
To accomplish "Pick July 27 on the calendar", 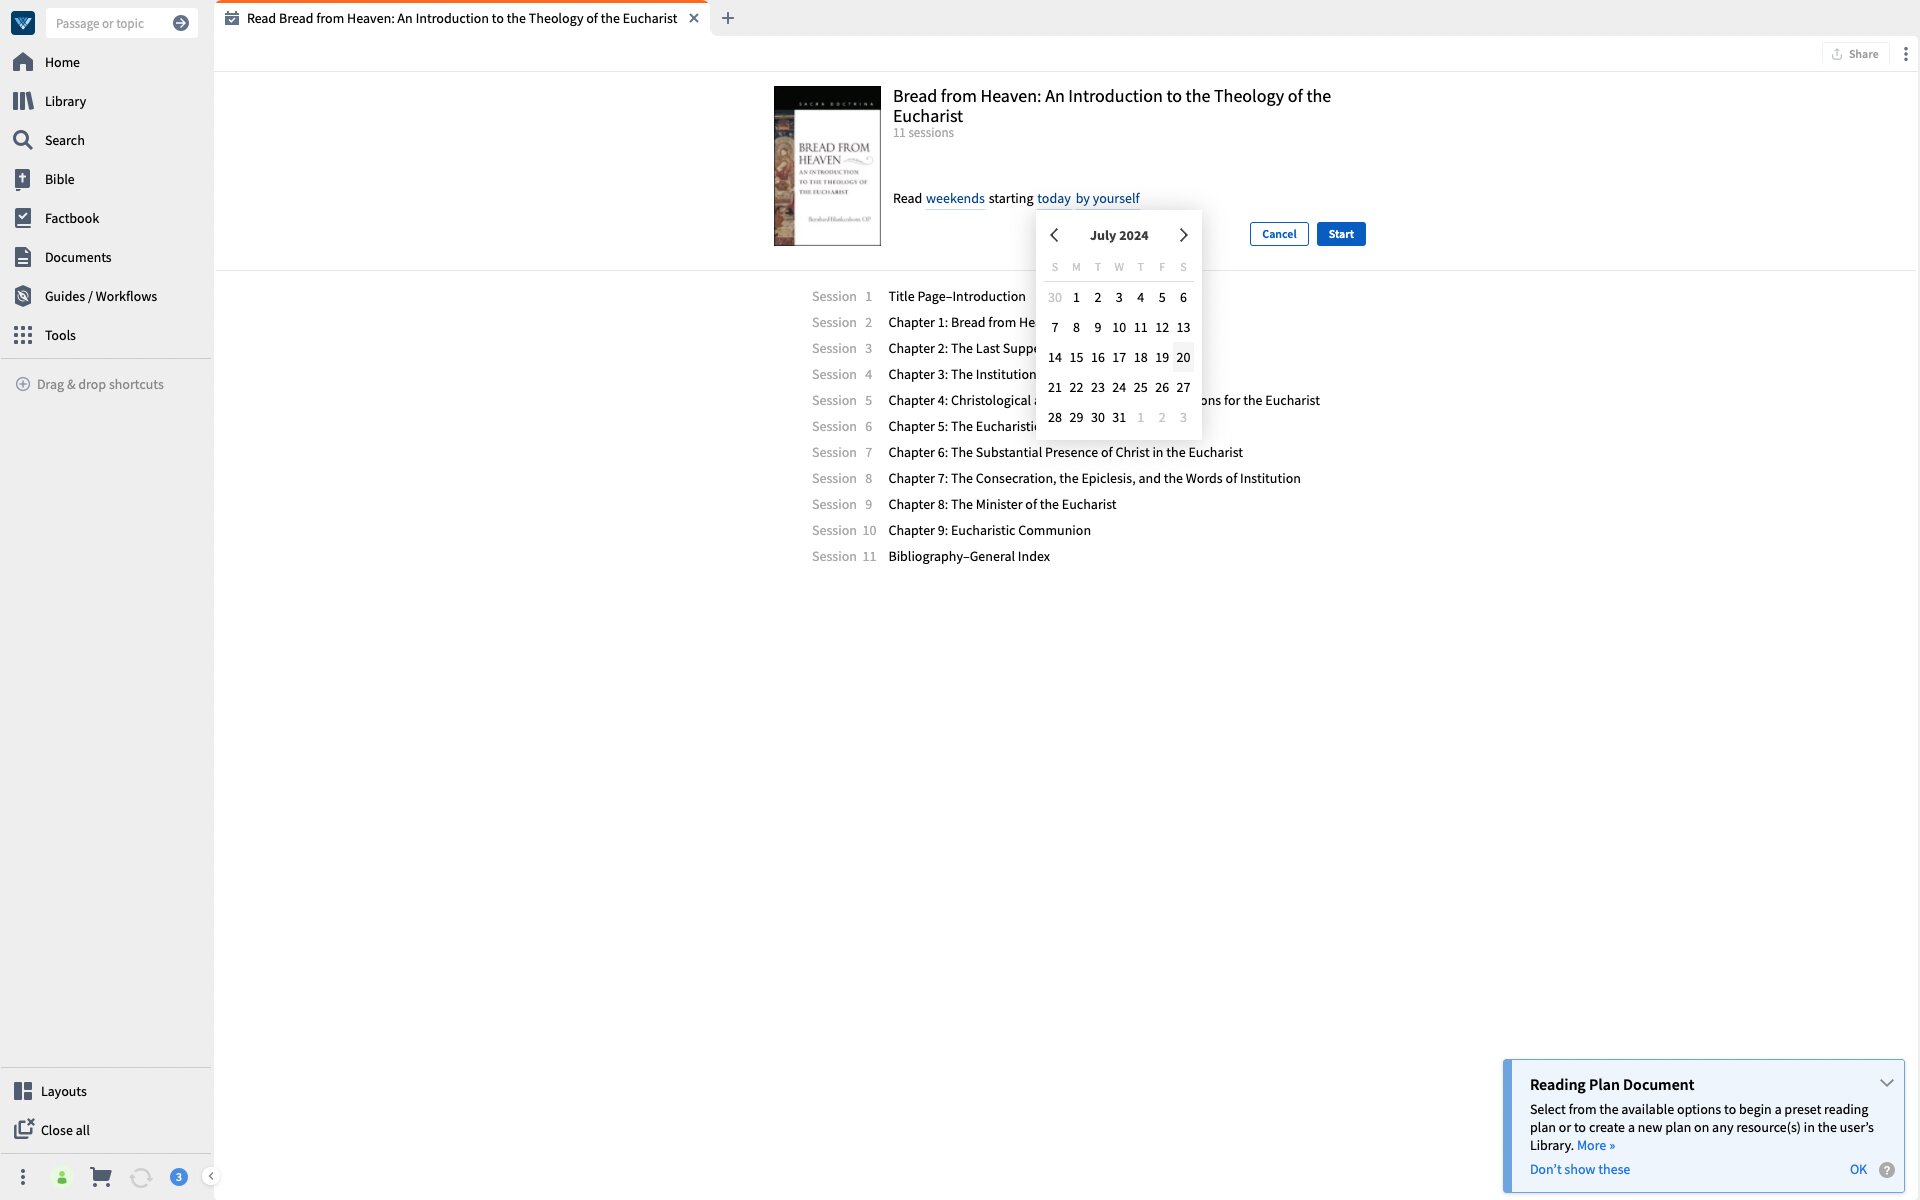I will (1183, 387).
